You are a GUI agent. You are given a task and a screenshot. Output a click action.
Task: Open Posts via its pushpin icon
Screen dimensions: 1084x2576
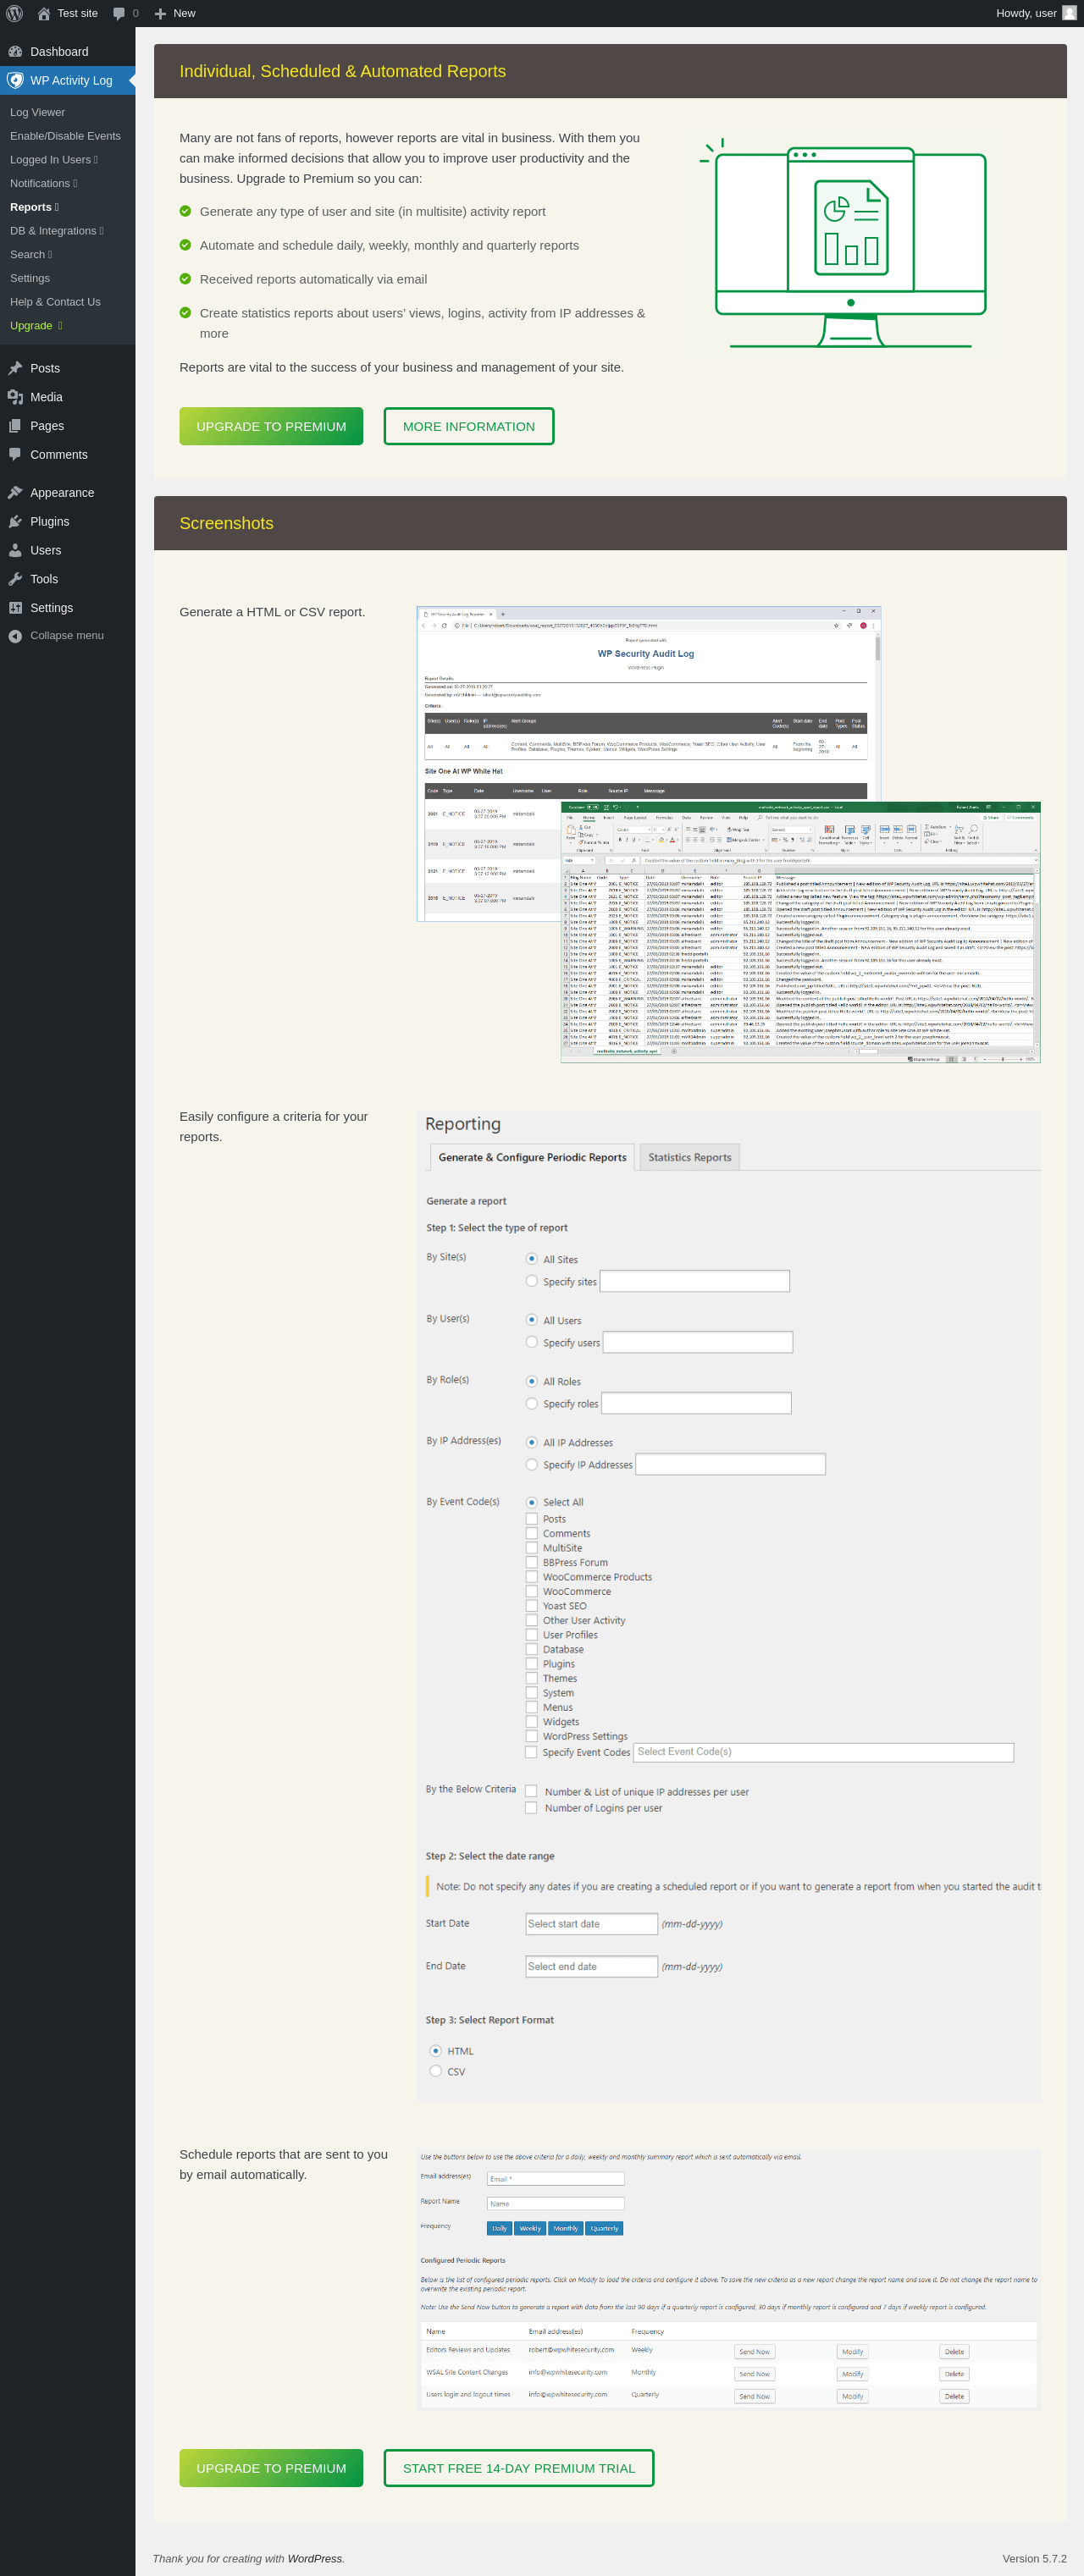click(15, 368)
